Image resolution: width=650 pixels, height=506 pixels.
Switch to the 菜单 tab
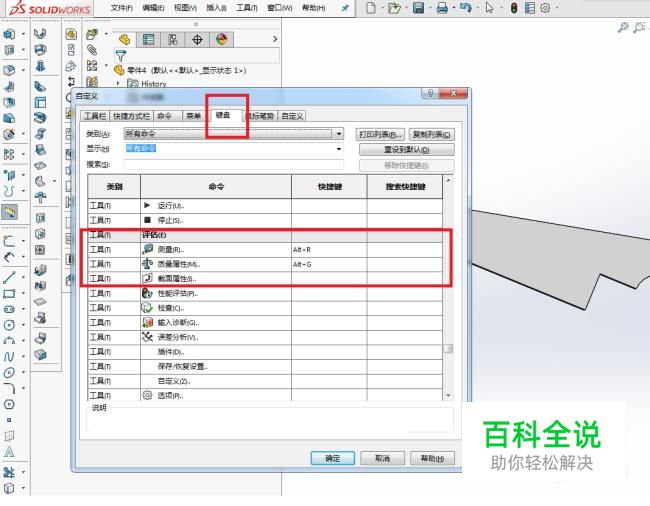coord(194,116)
